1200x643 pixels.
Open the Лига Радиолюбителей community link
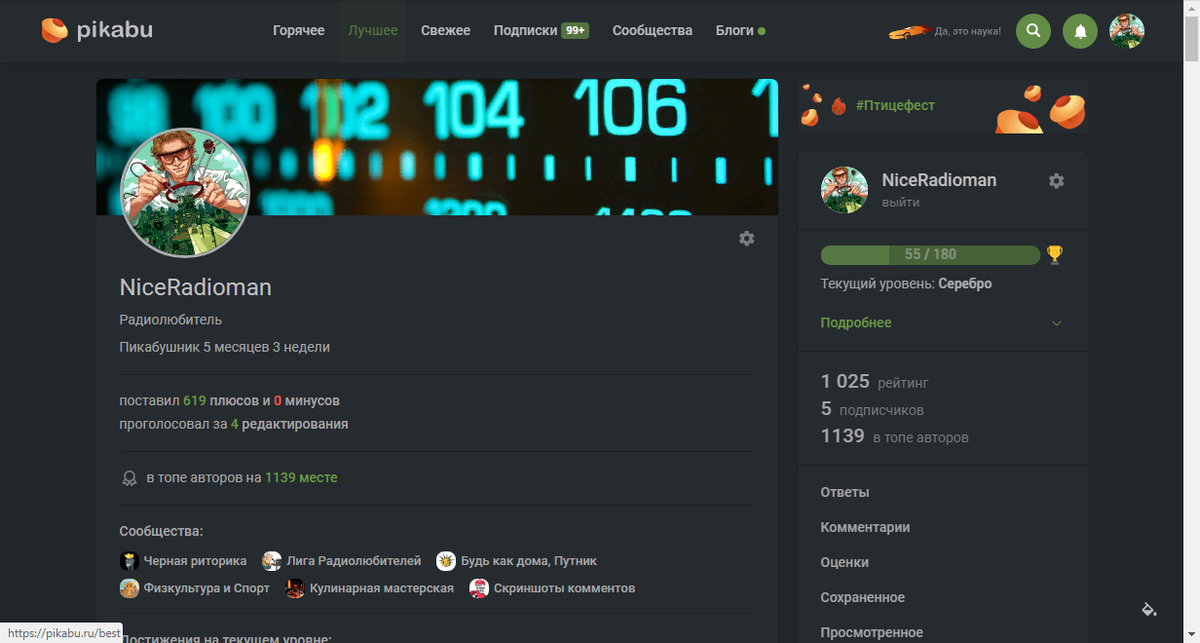pyautogui.click(x=353, y=561)
